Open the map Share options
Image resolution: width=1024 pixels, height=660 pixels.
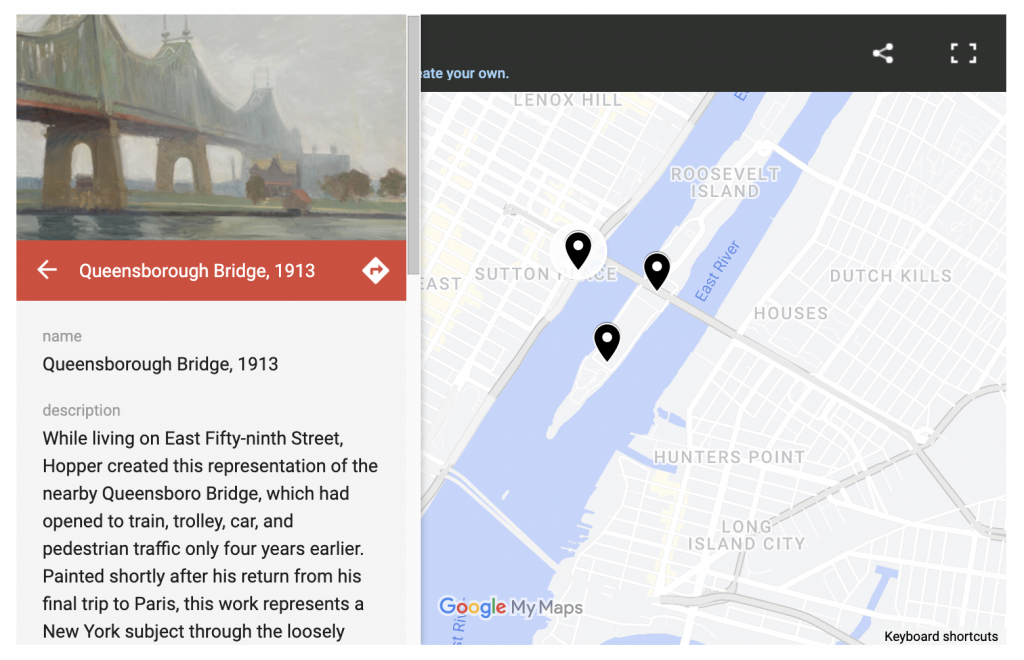click(x=883, y=53)
